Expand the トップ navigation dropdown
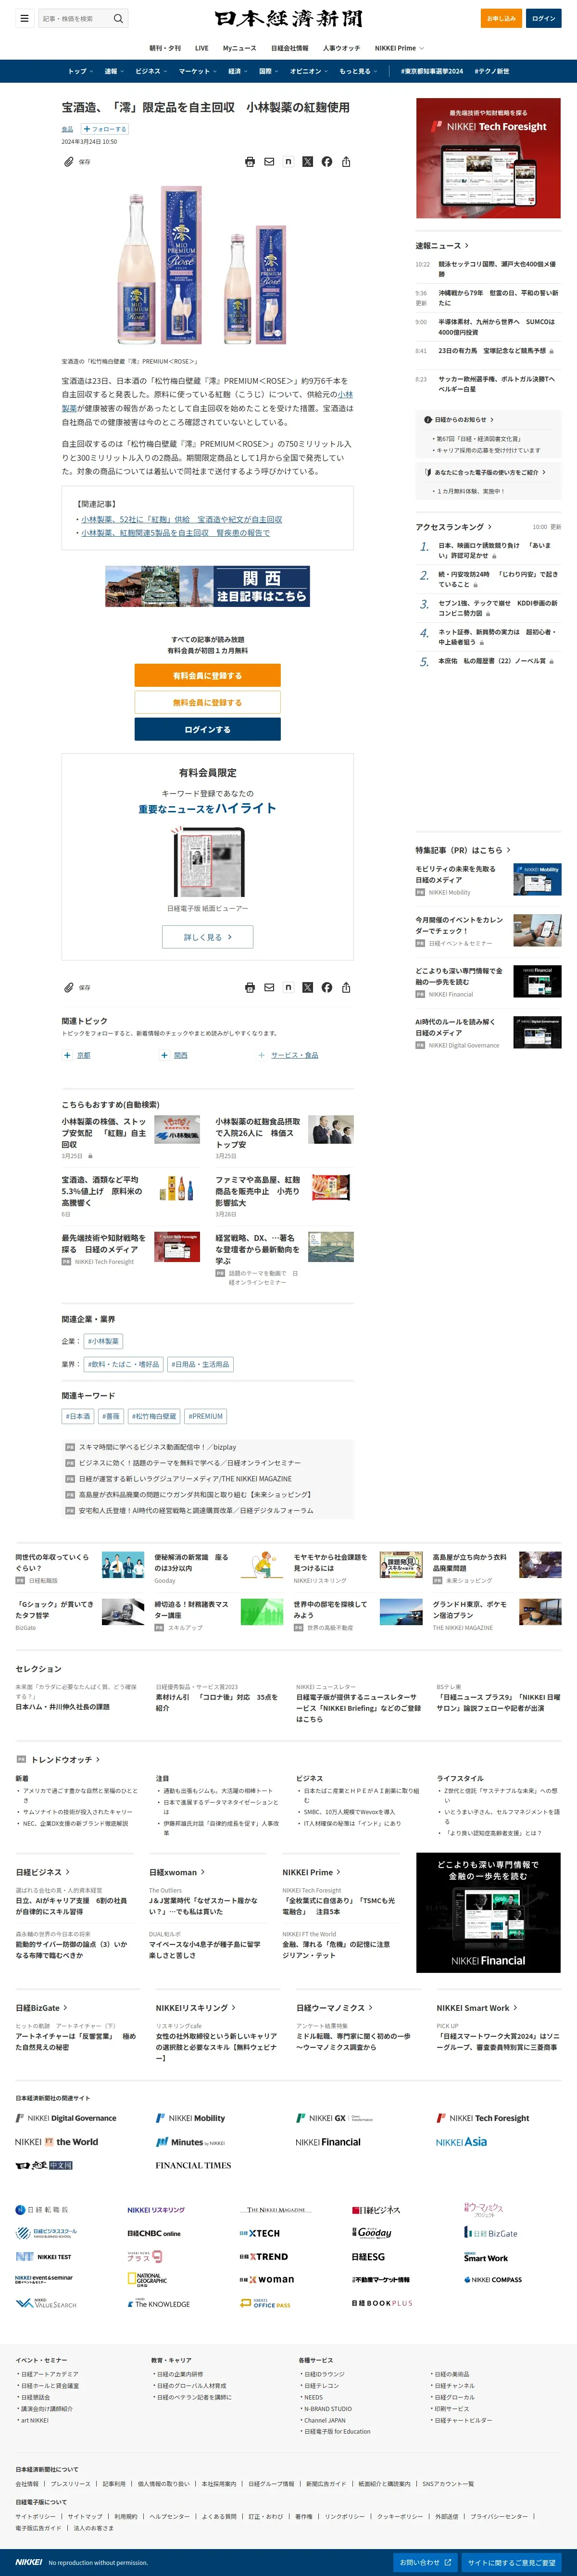 pos(80,71)
